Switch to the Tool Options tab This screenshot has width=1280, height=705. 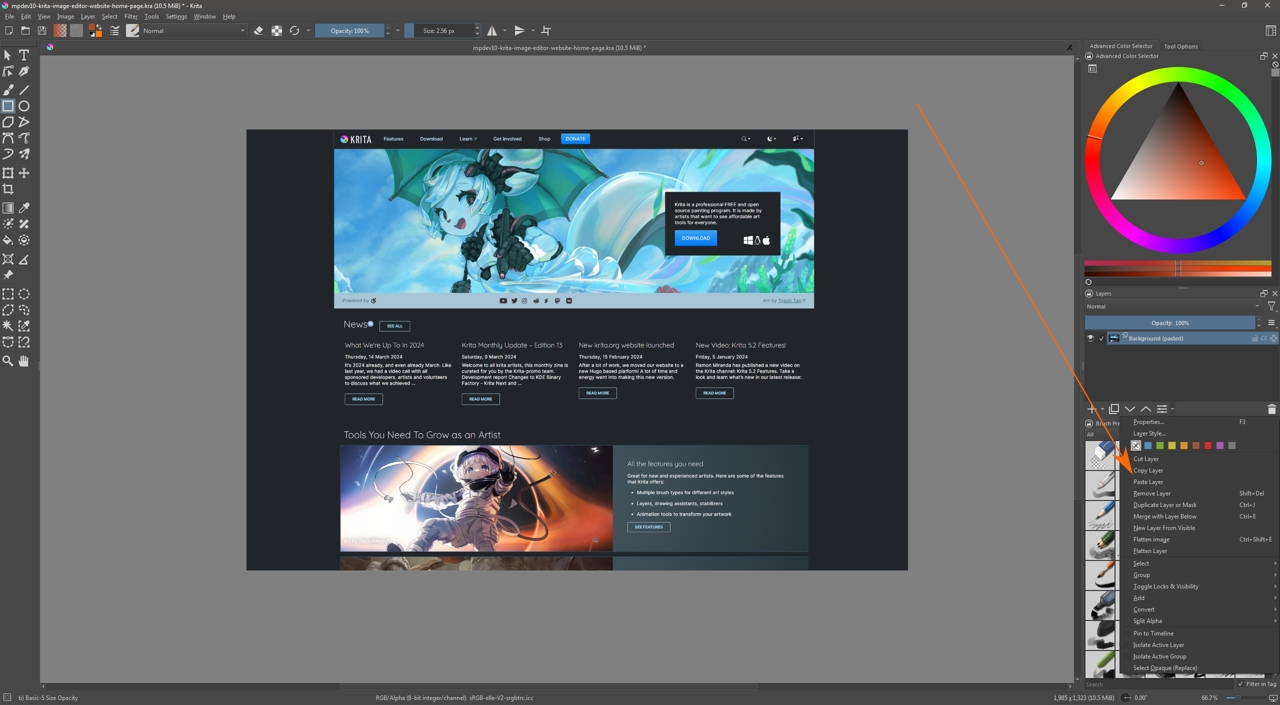coord(1180,46)
